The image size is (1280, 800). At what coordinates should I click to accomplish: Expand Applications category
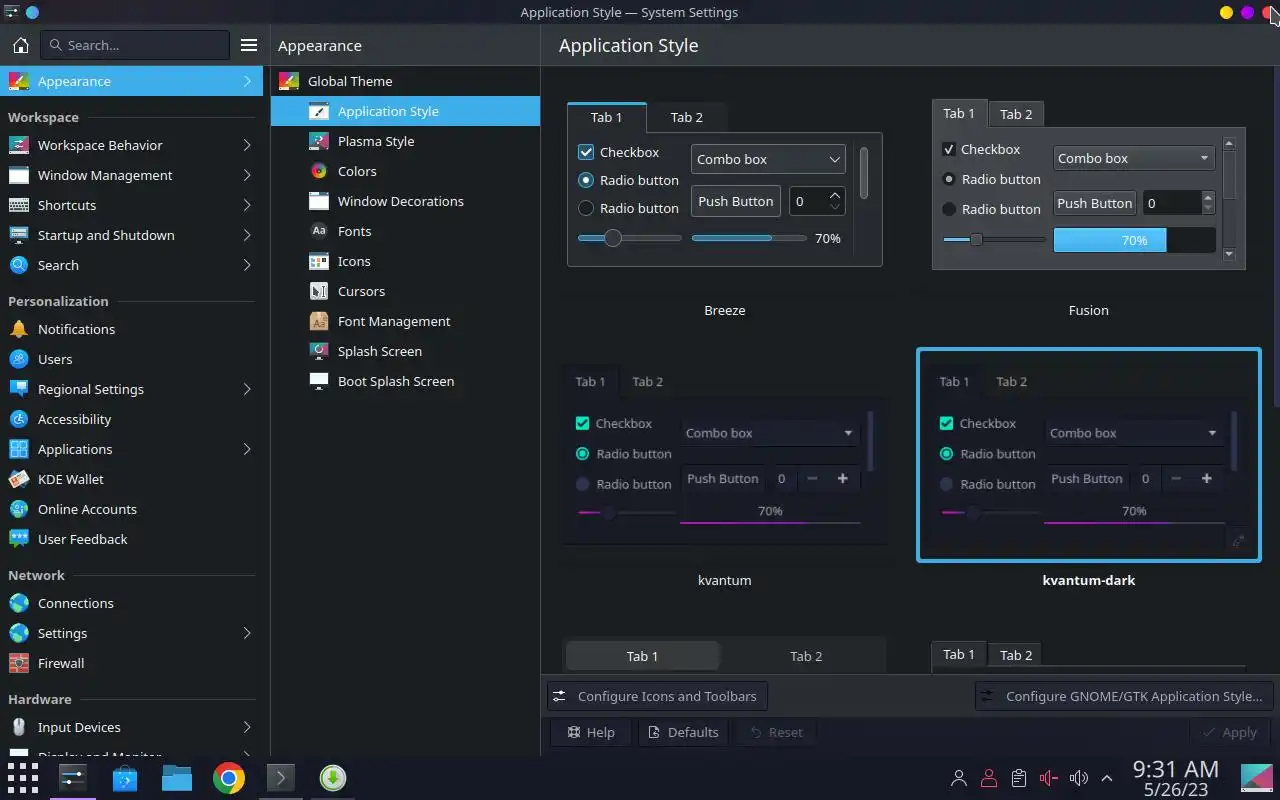click(246, 449)
